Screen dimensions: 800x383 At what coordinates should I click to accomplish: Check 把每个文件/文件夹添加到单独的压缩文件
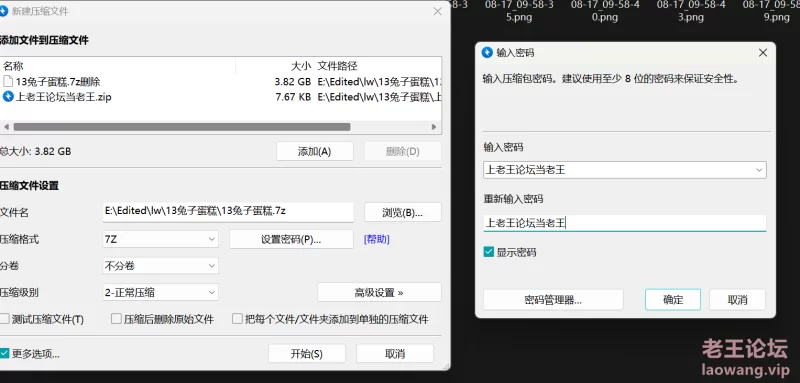(x=237, y=319)
